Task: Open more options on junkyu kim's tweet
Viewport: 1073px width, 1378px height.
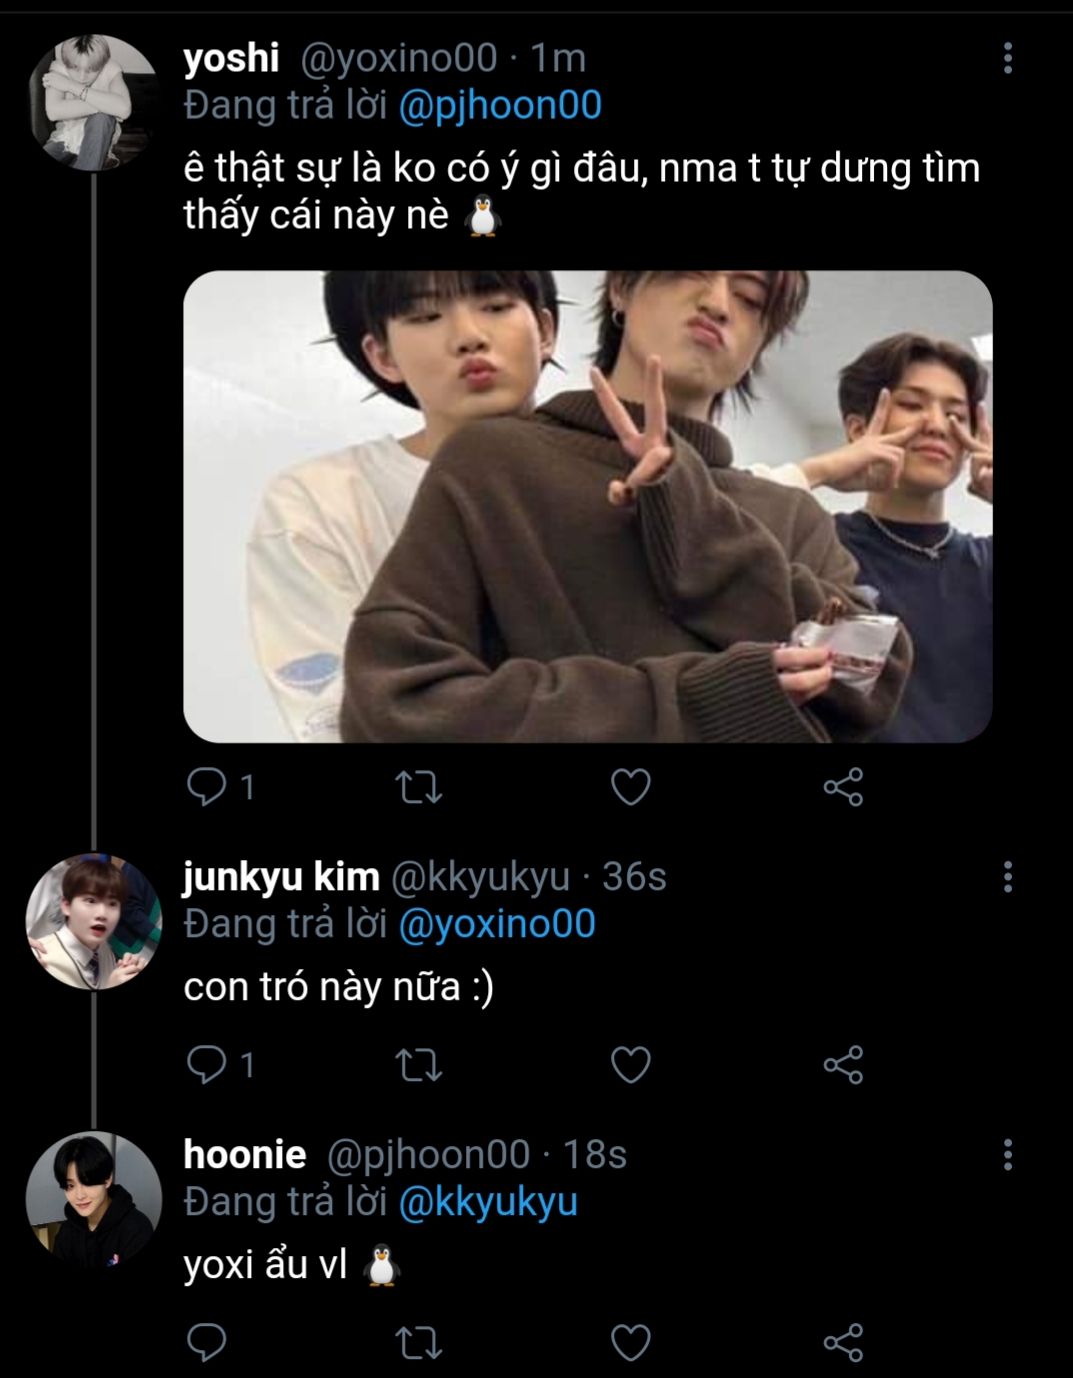Action: click(1007, 877)
